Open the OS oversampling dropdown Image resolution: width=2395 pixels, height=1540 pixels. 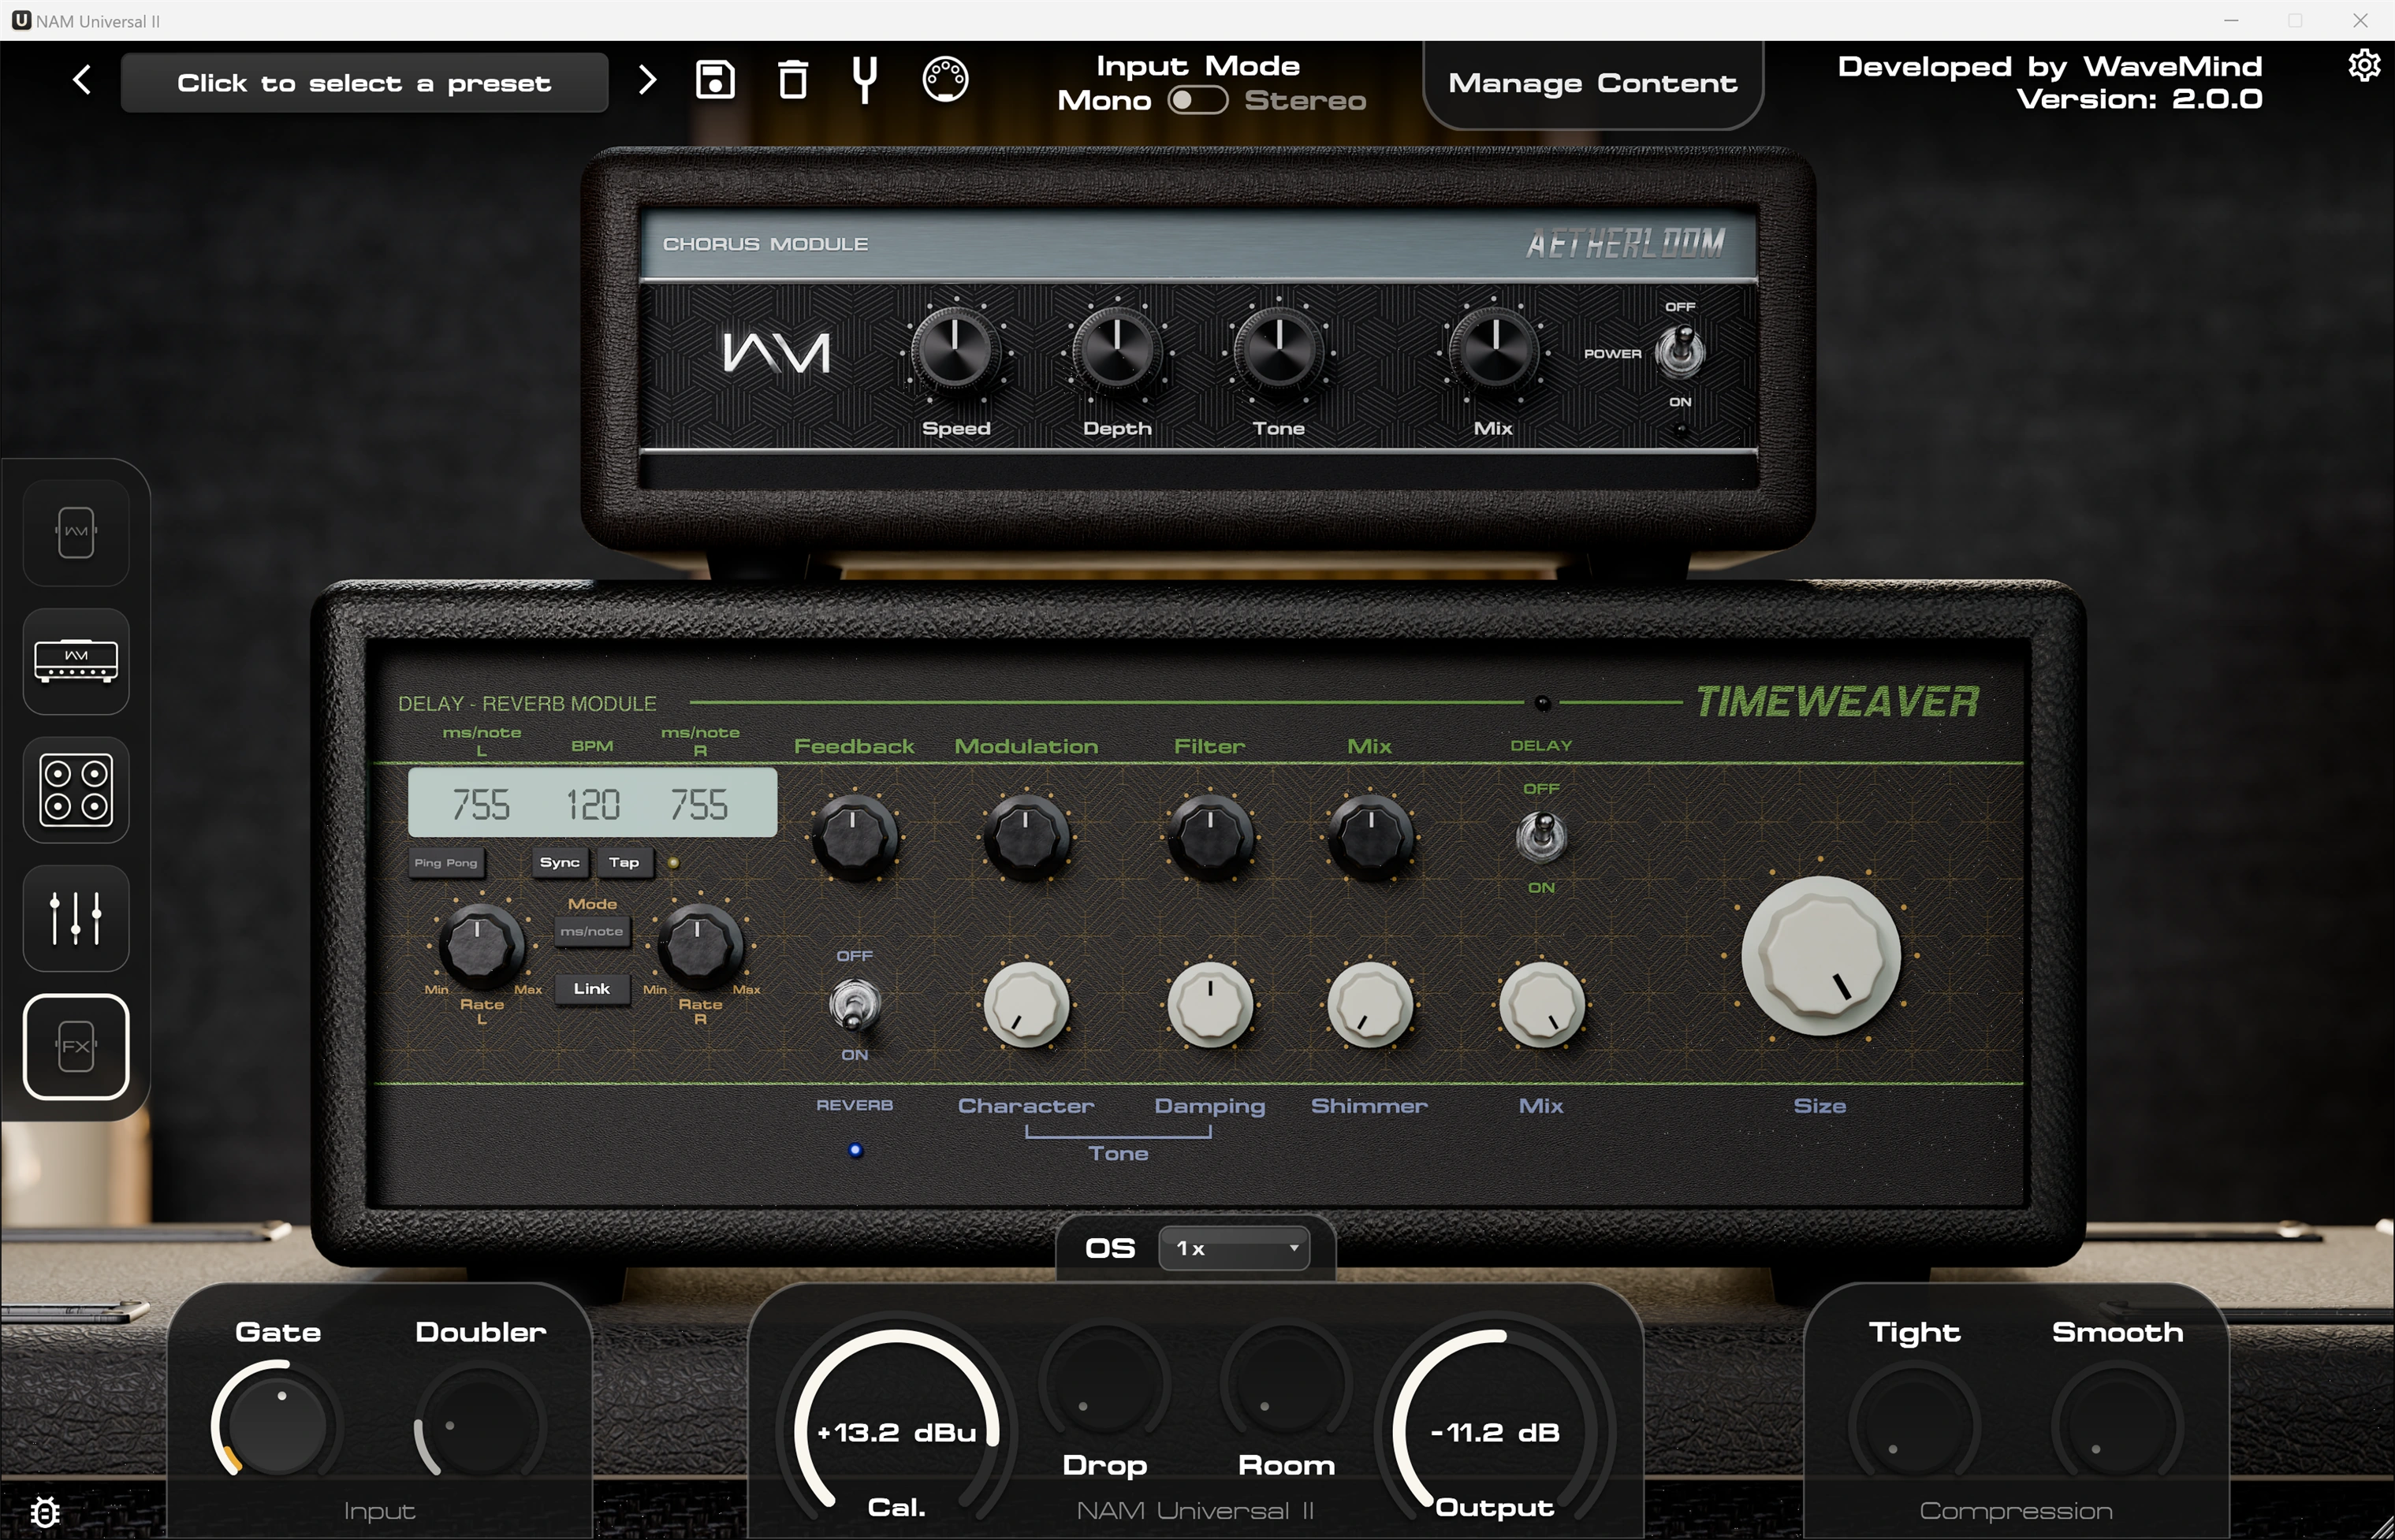[x=1234, y=1248]
